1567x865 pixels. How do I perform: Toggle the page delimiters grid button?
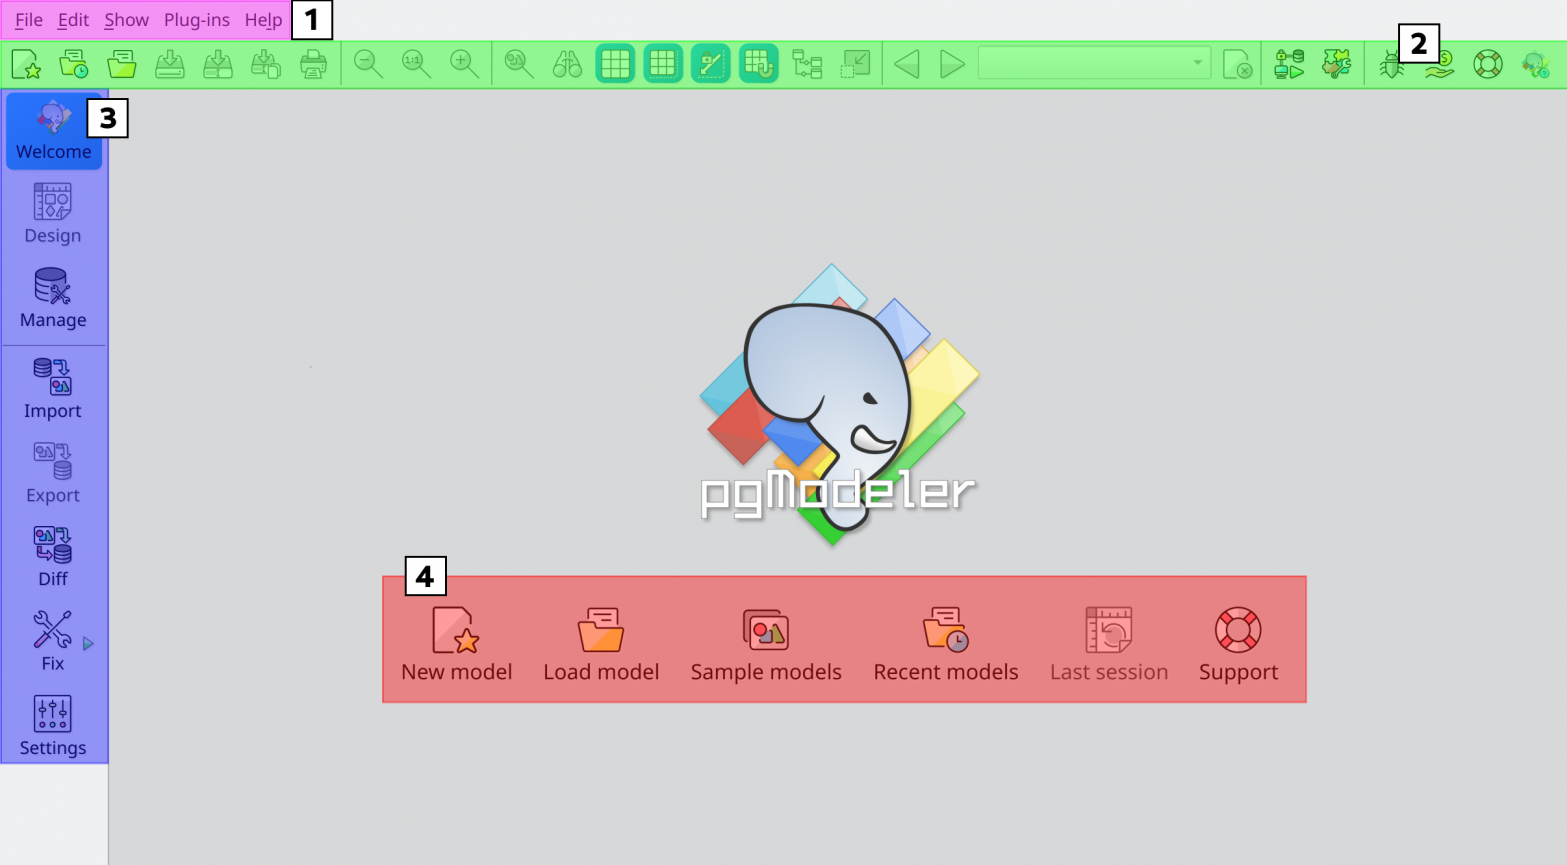(663, 64)
